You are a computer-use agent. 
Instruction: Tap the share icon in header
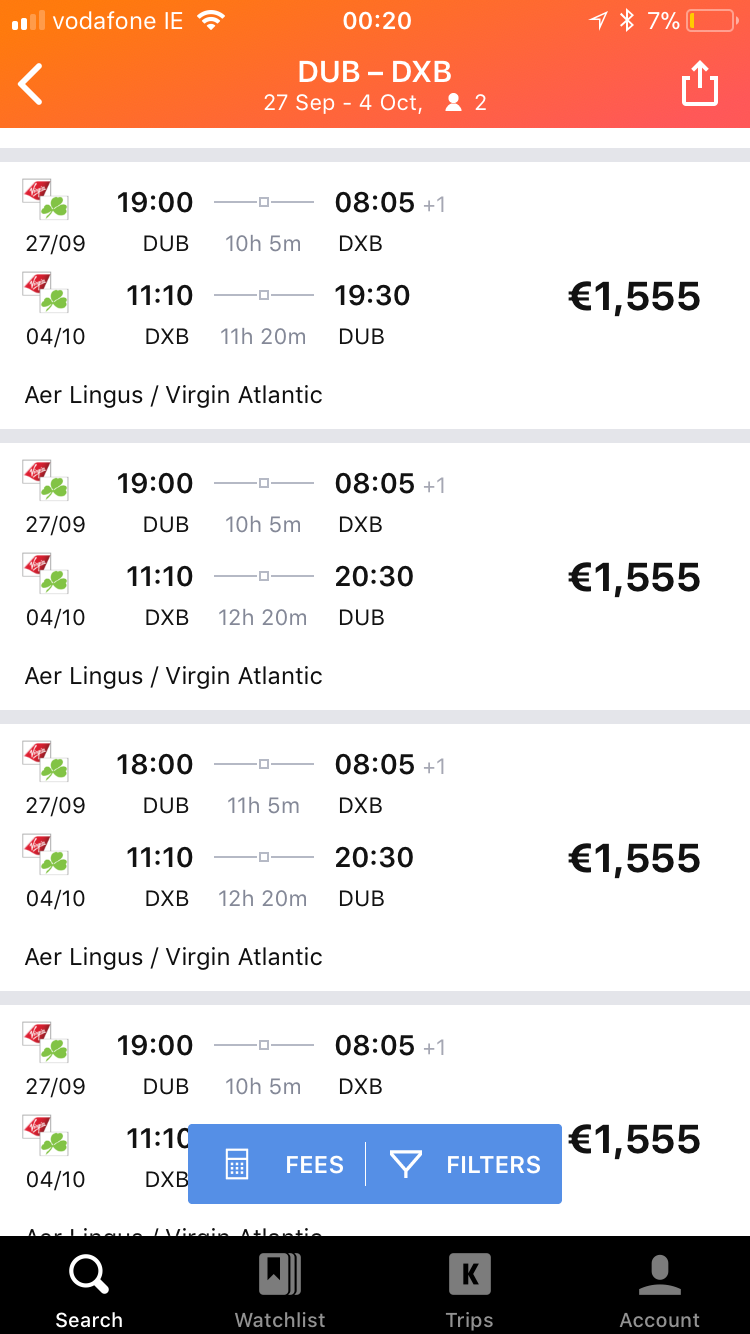point(700,84)
